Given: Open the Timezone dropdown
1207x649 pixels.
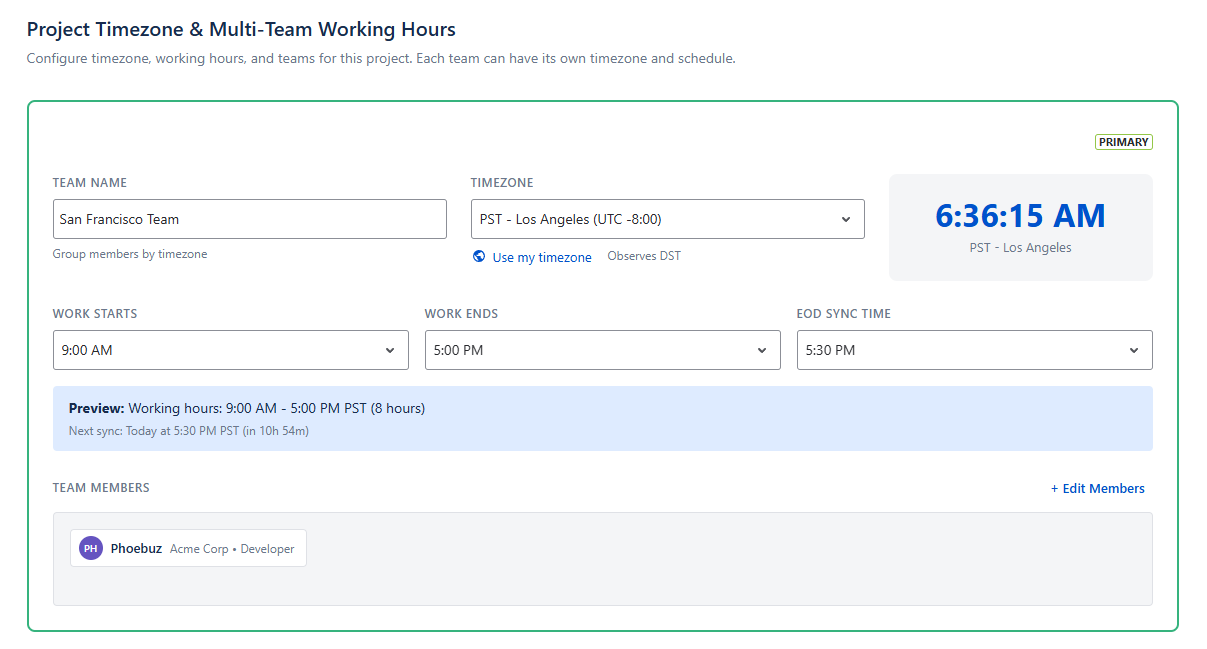Looking at the screenshot, I should tap(667, 218).
